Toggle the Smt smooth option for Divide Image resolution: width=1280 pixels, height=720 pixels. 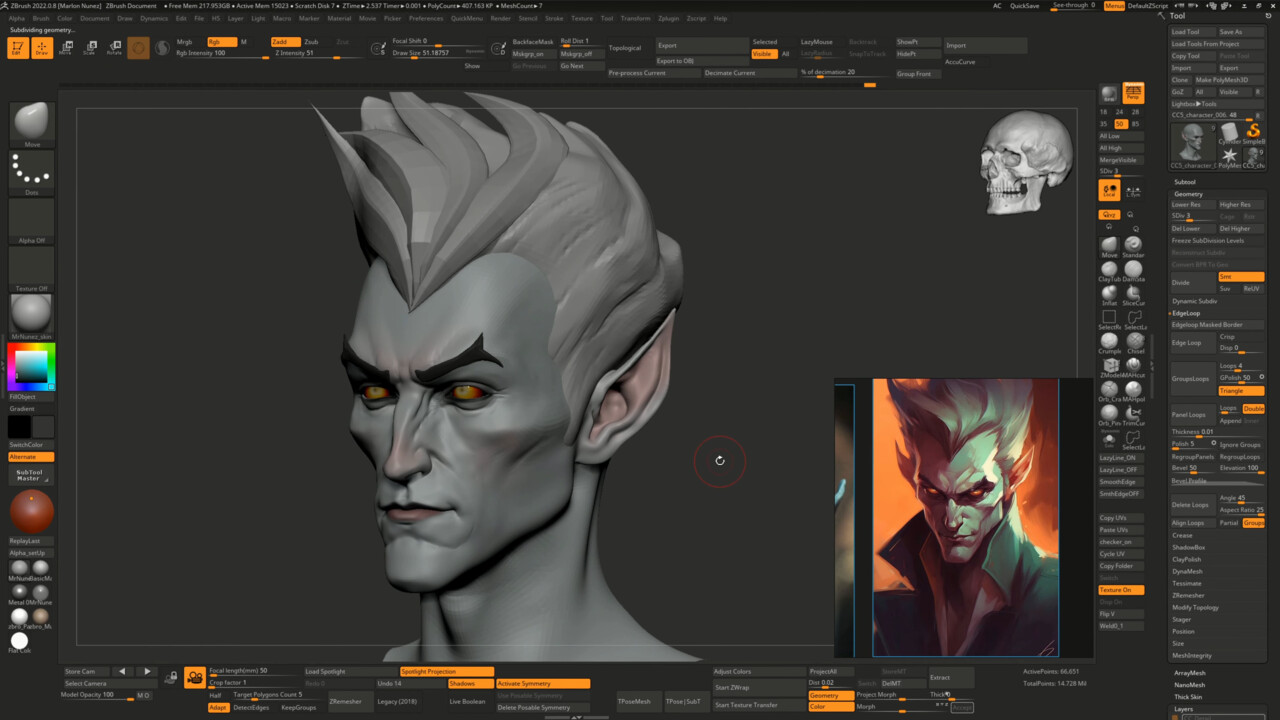point(1240,277)
